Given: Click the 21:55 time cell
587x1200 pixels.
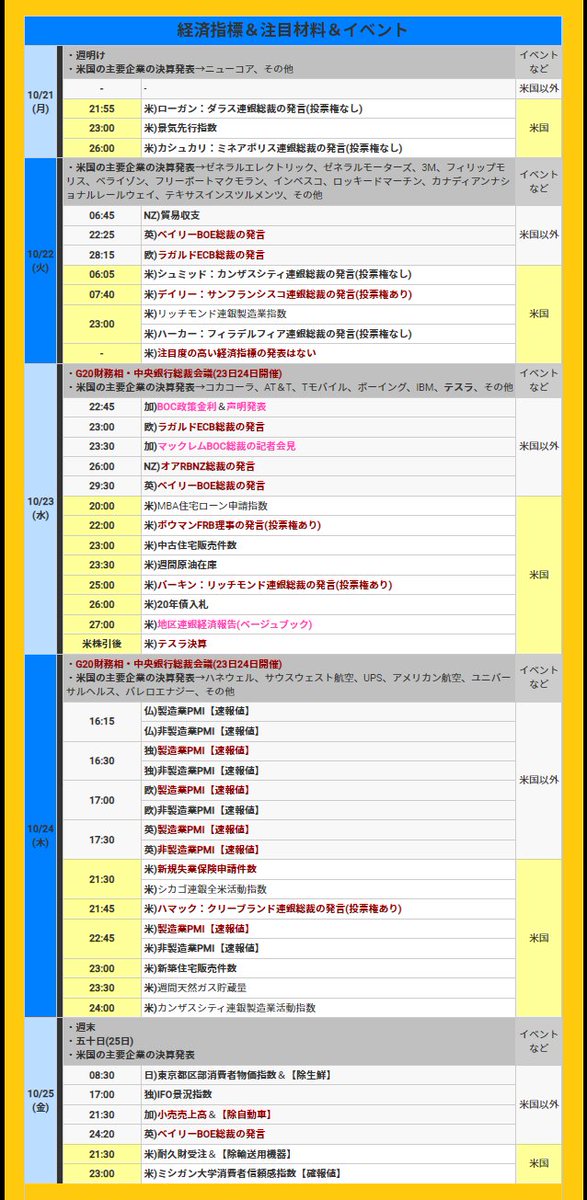Looking at the screenshot, I should tap(101, 108).
